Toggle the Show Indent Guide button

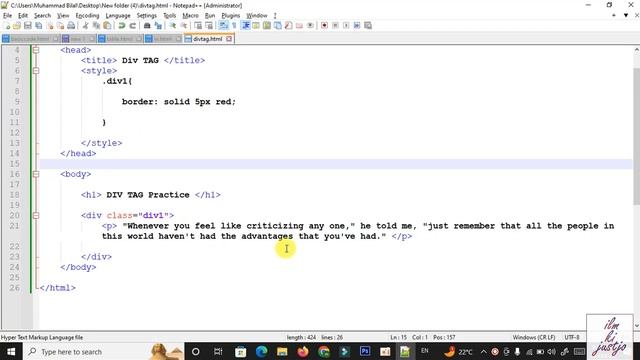[246, 26]
